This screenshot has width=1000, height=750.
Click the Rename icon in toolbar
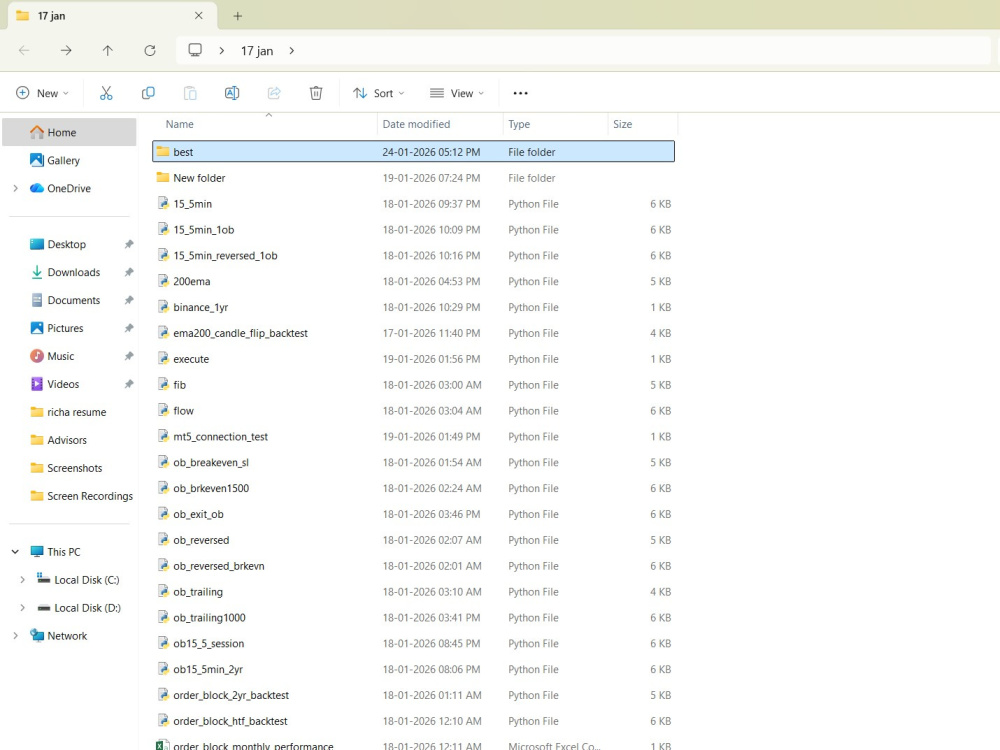[x=232, y=93]
